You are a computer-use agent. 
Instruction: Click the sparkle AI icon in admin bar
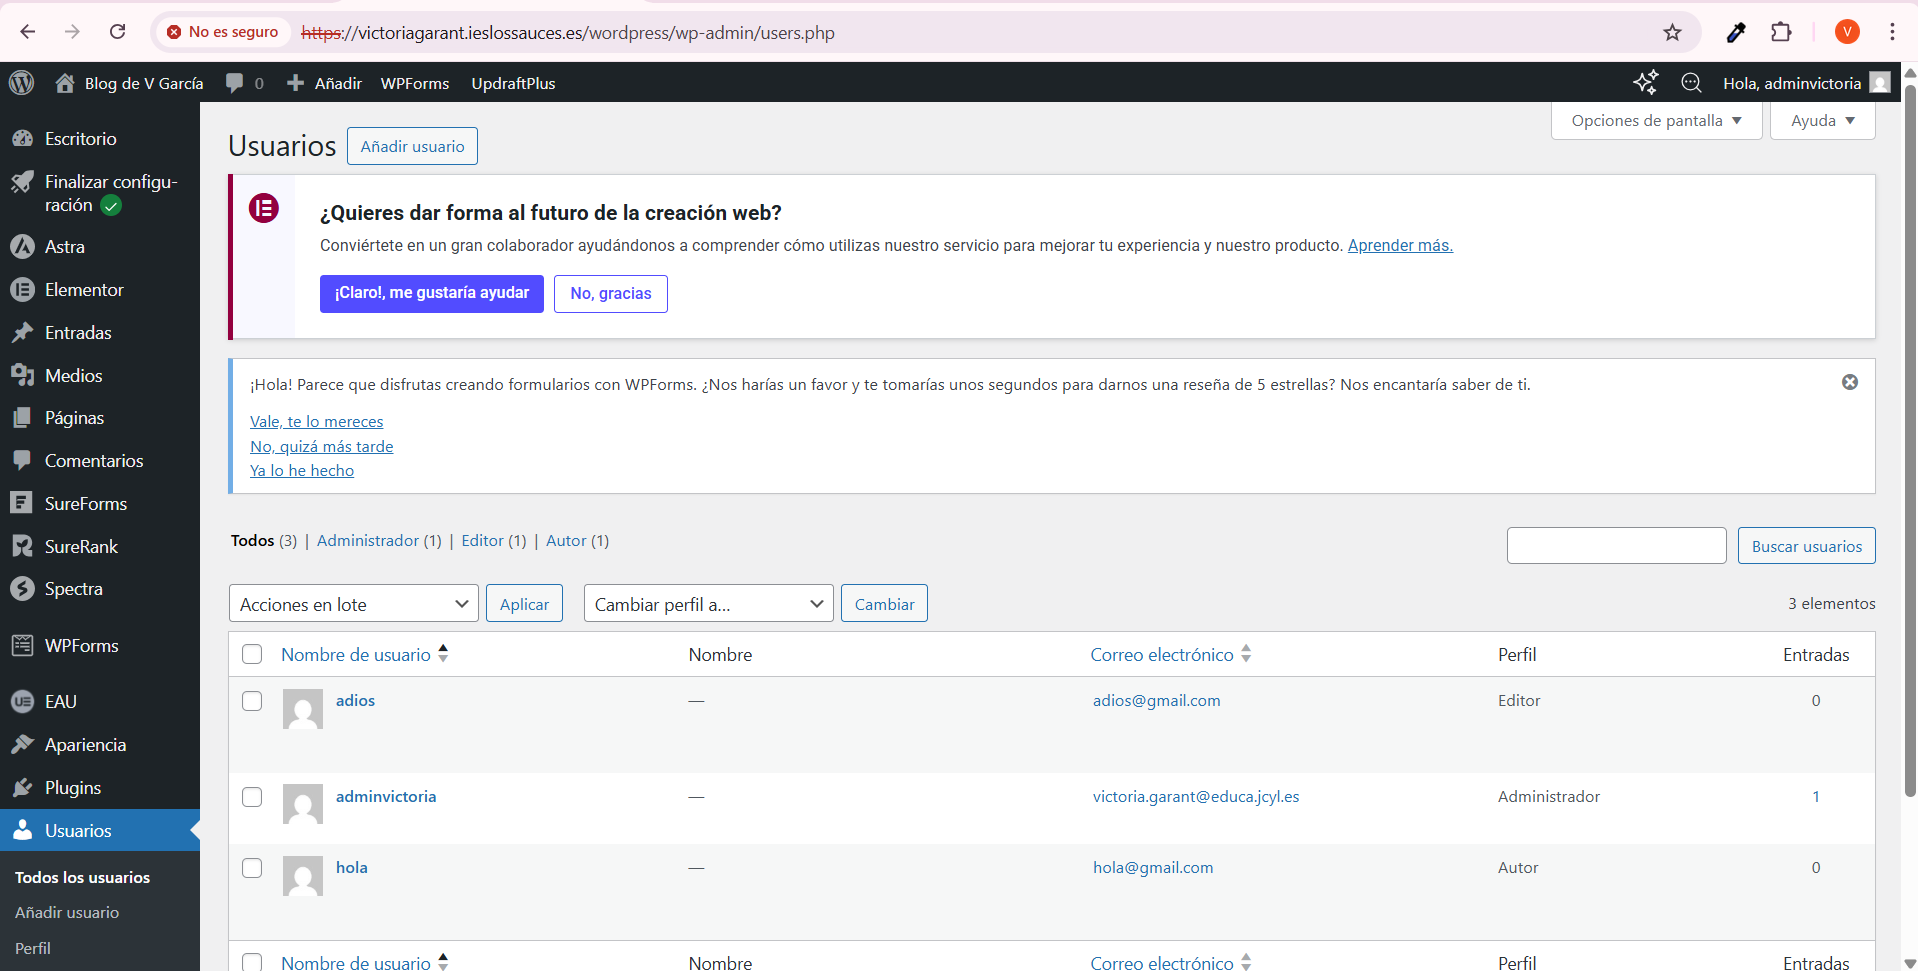[x=1645, y=83]
